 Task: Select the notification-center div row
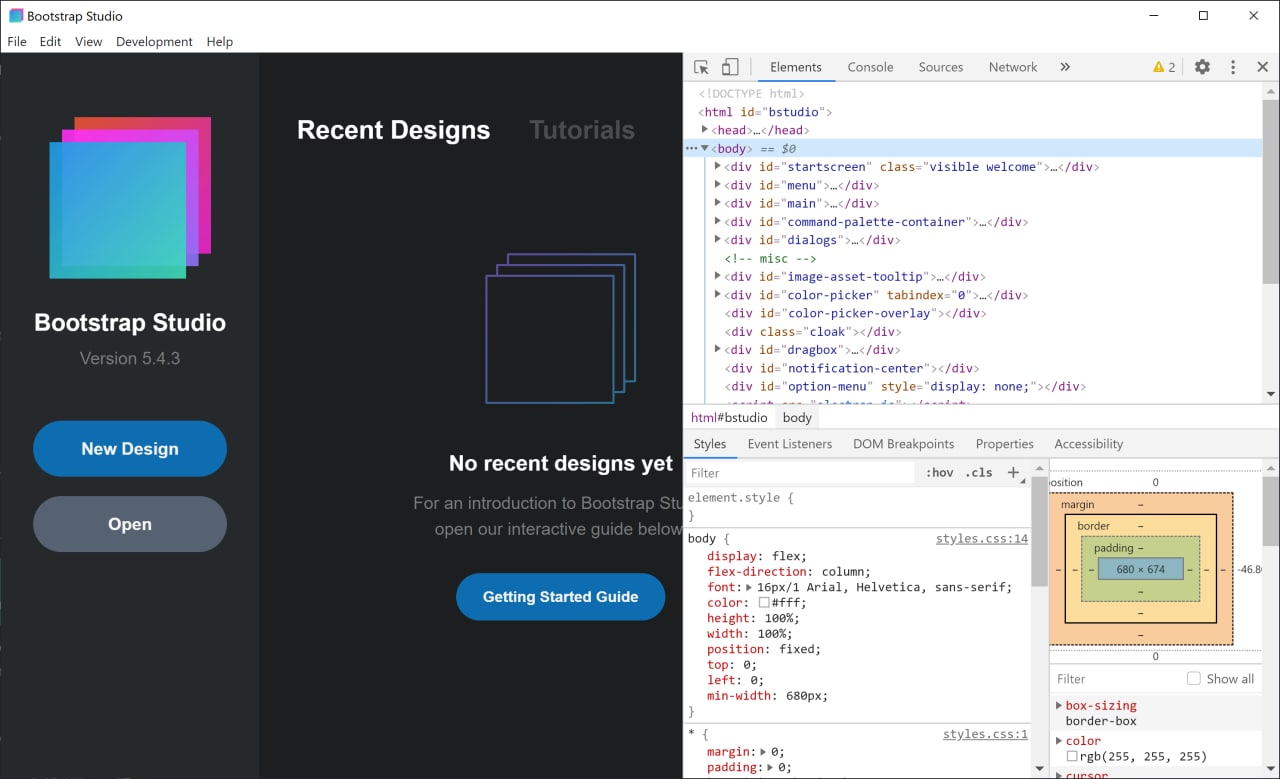click(x=852, y=368)
